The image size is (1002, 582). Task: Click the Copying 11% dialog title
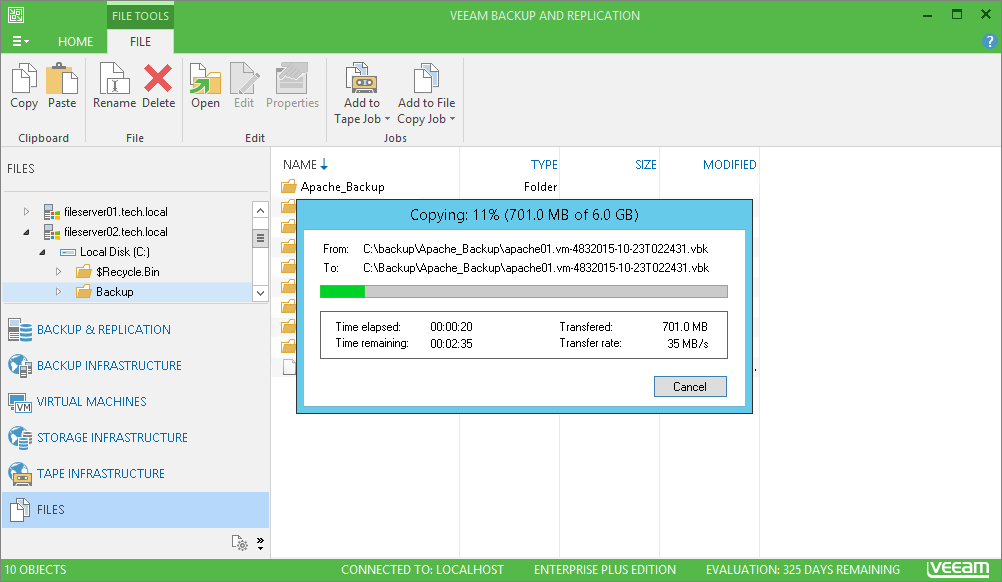[524, 215]
